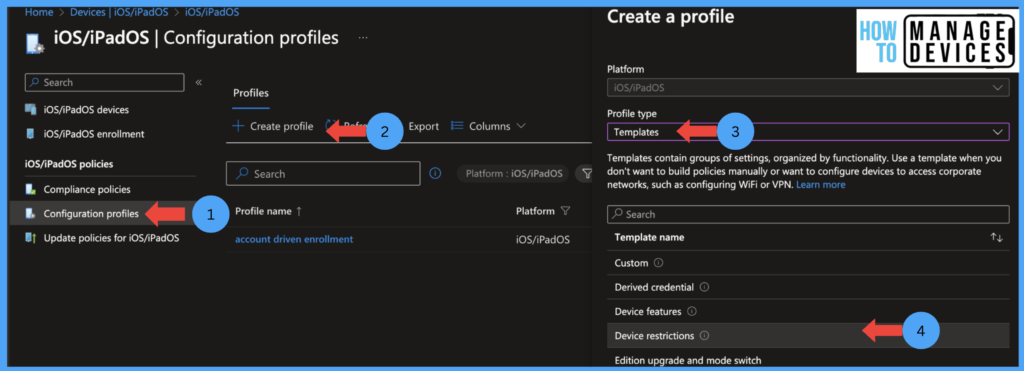Sort by Profile name using the arrow

pyautogui.click(x=299, y=212)
